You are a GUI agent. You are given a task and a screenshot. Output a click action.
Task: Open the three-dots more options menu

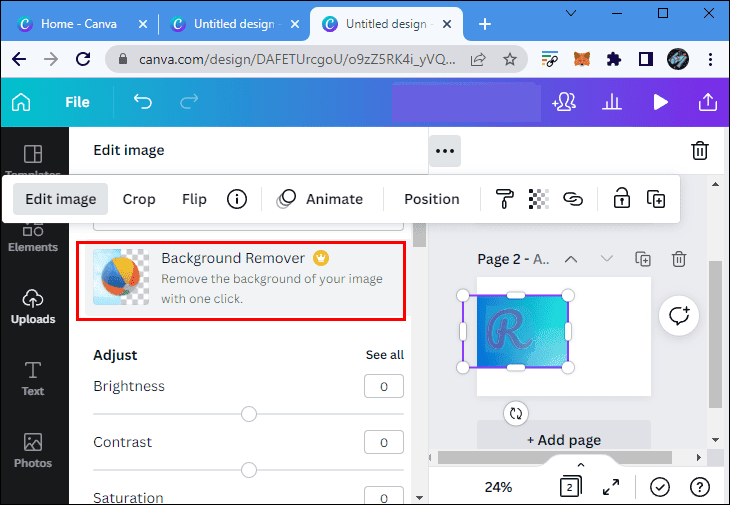[x=445, y=151]
